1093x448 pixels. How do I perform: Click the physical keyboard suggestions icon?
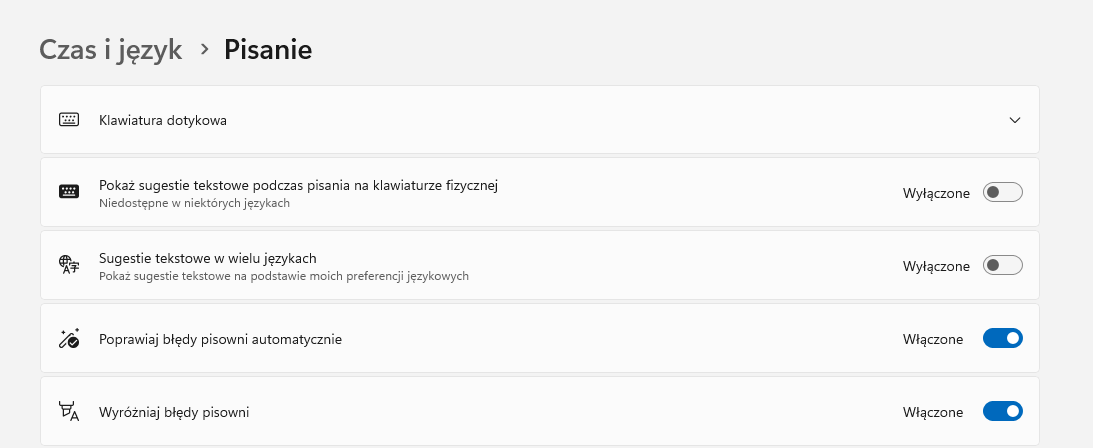tap(69, 192)
